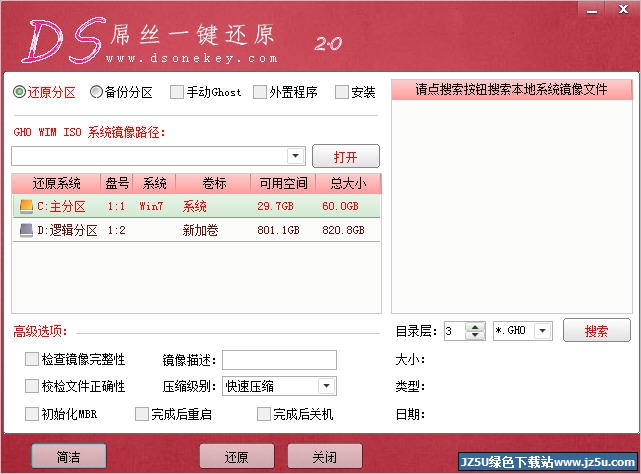Viewport: 641px width, 474px height.
Task: Sort by 还原系统 column header
Action: click(56, 183)
